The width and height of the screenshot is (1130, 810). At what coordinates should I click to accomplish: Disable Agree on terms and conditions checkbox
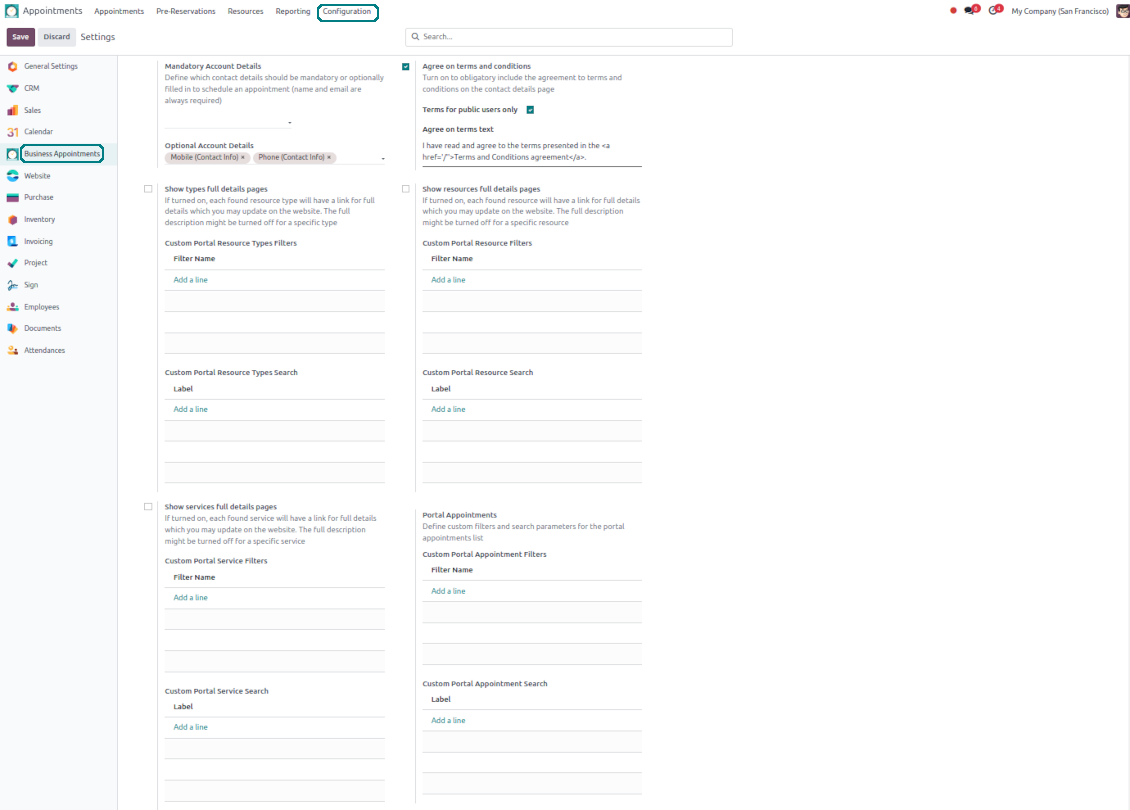[x=406, y=67]
